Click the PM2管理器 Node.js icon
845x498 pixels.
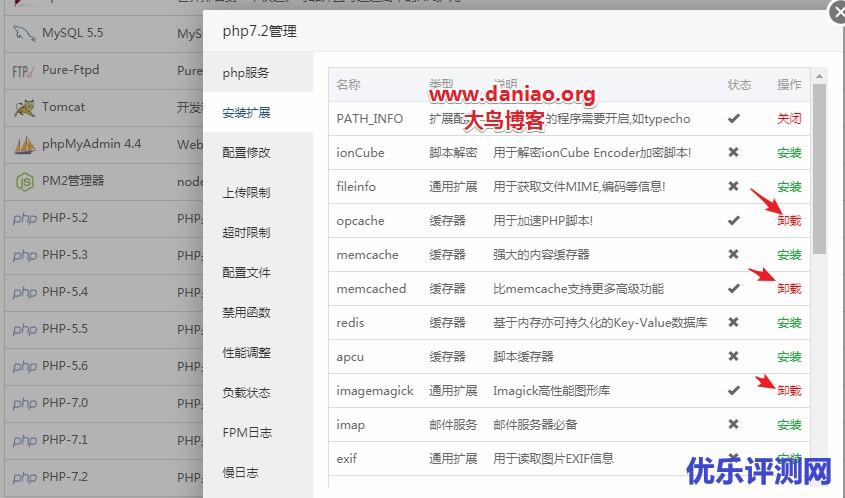click(x=24, y=182)
